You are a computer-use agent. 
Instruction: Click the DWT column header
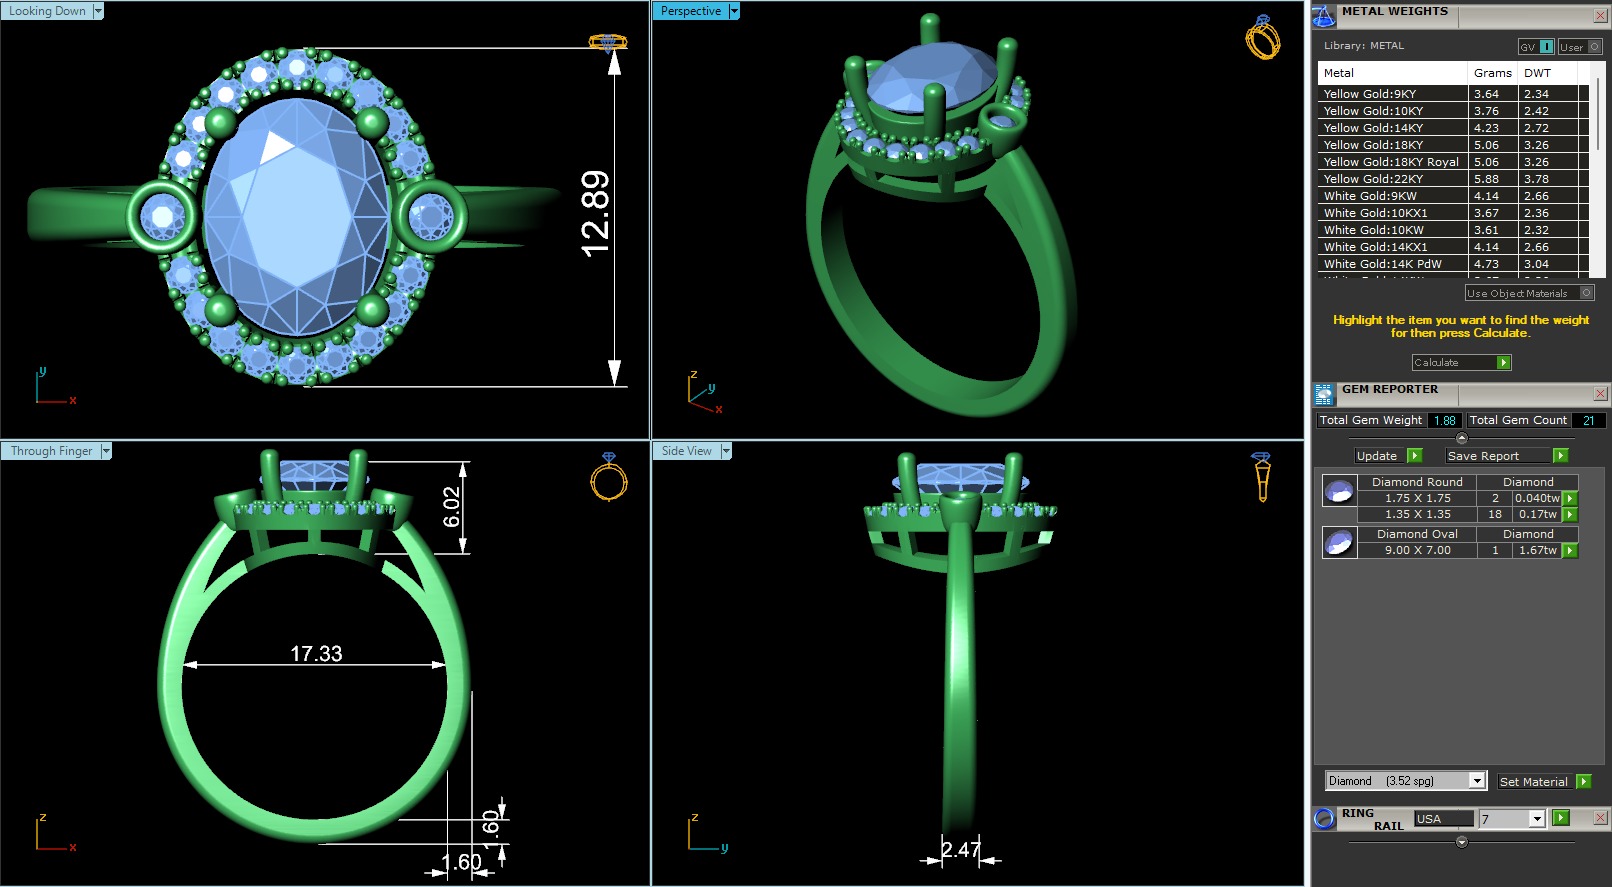coord(1548,73)
